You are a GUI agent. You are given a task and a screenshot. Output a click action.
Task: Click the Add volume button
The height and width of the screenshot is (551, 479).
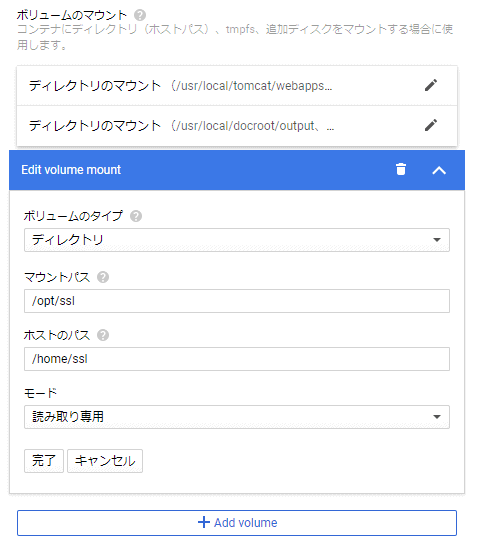237,523
